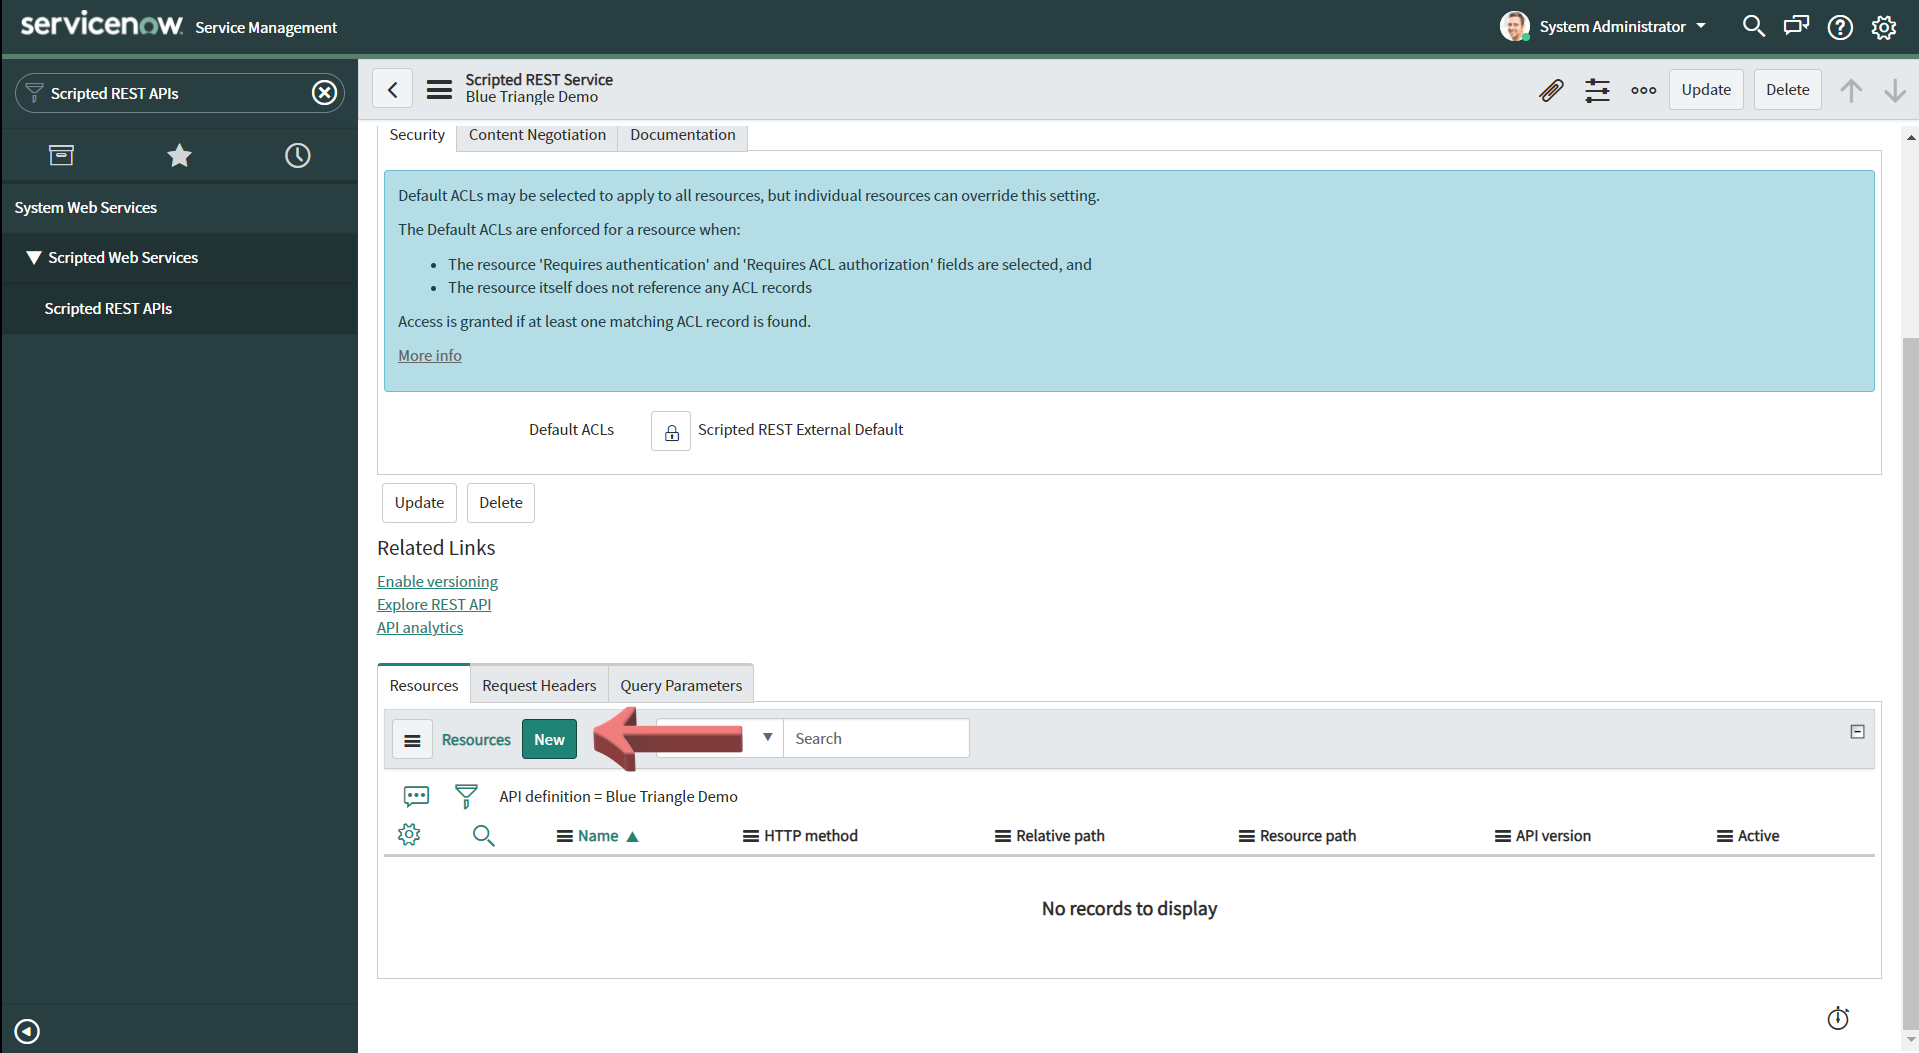
Task: Open Resources list controls menu
Action: (412, 740)
